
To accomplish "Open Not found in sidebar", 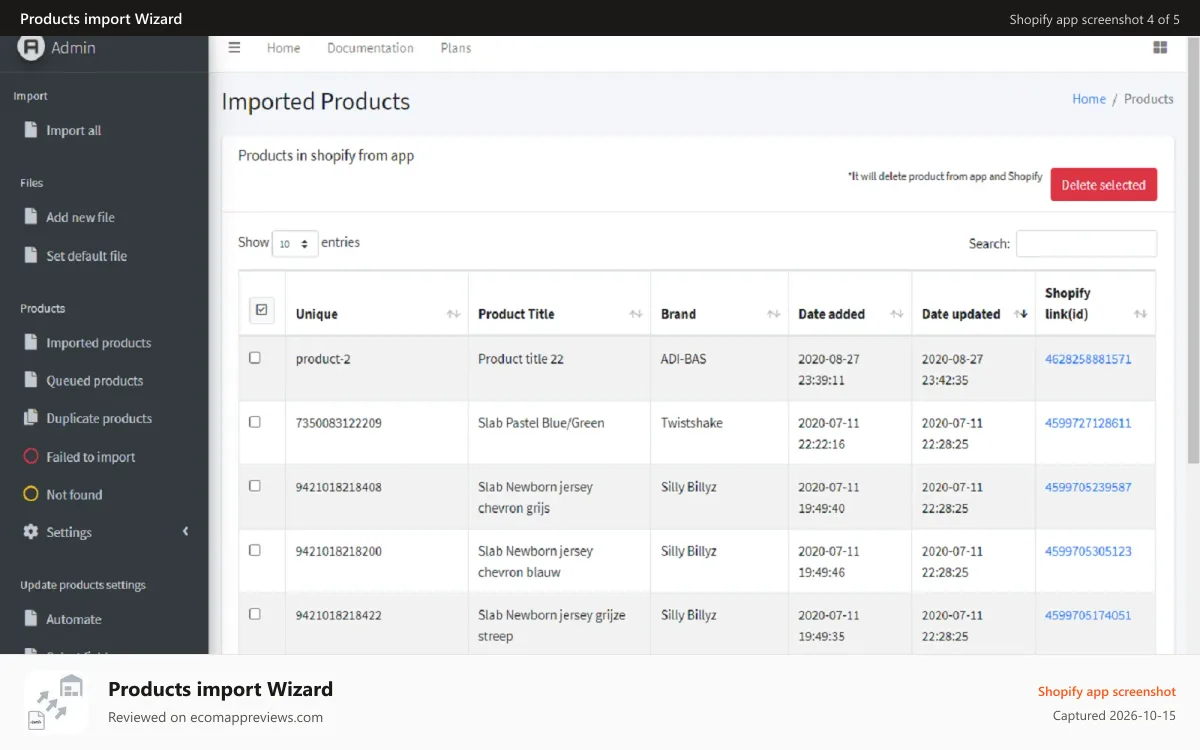I will tap(74, 494).
